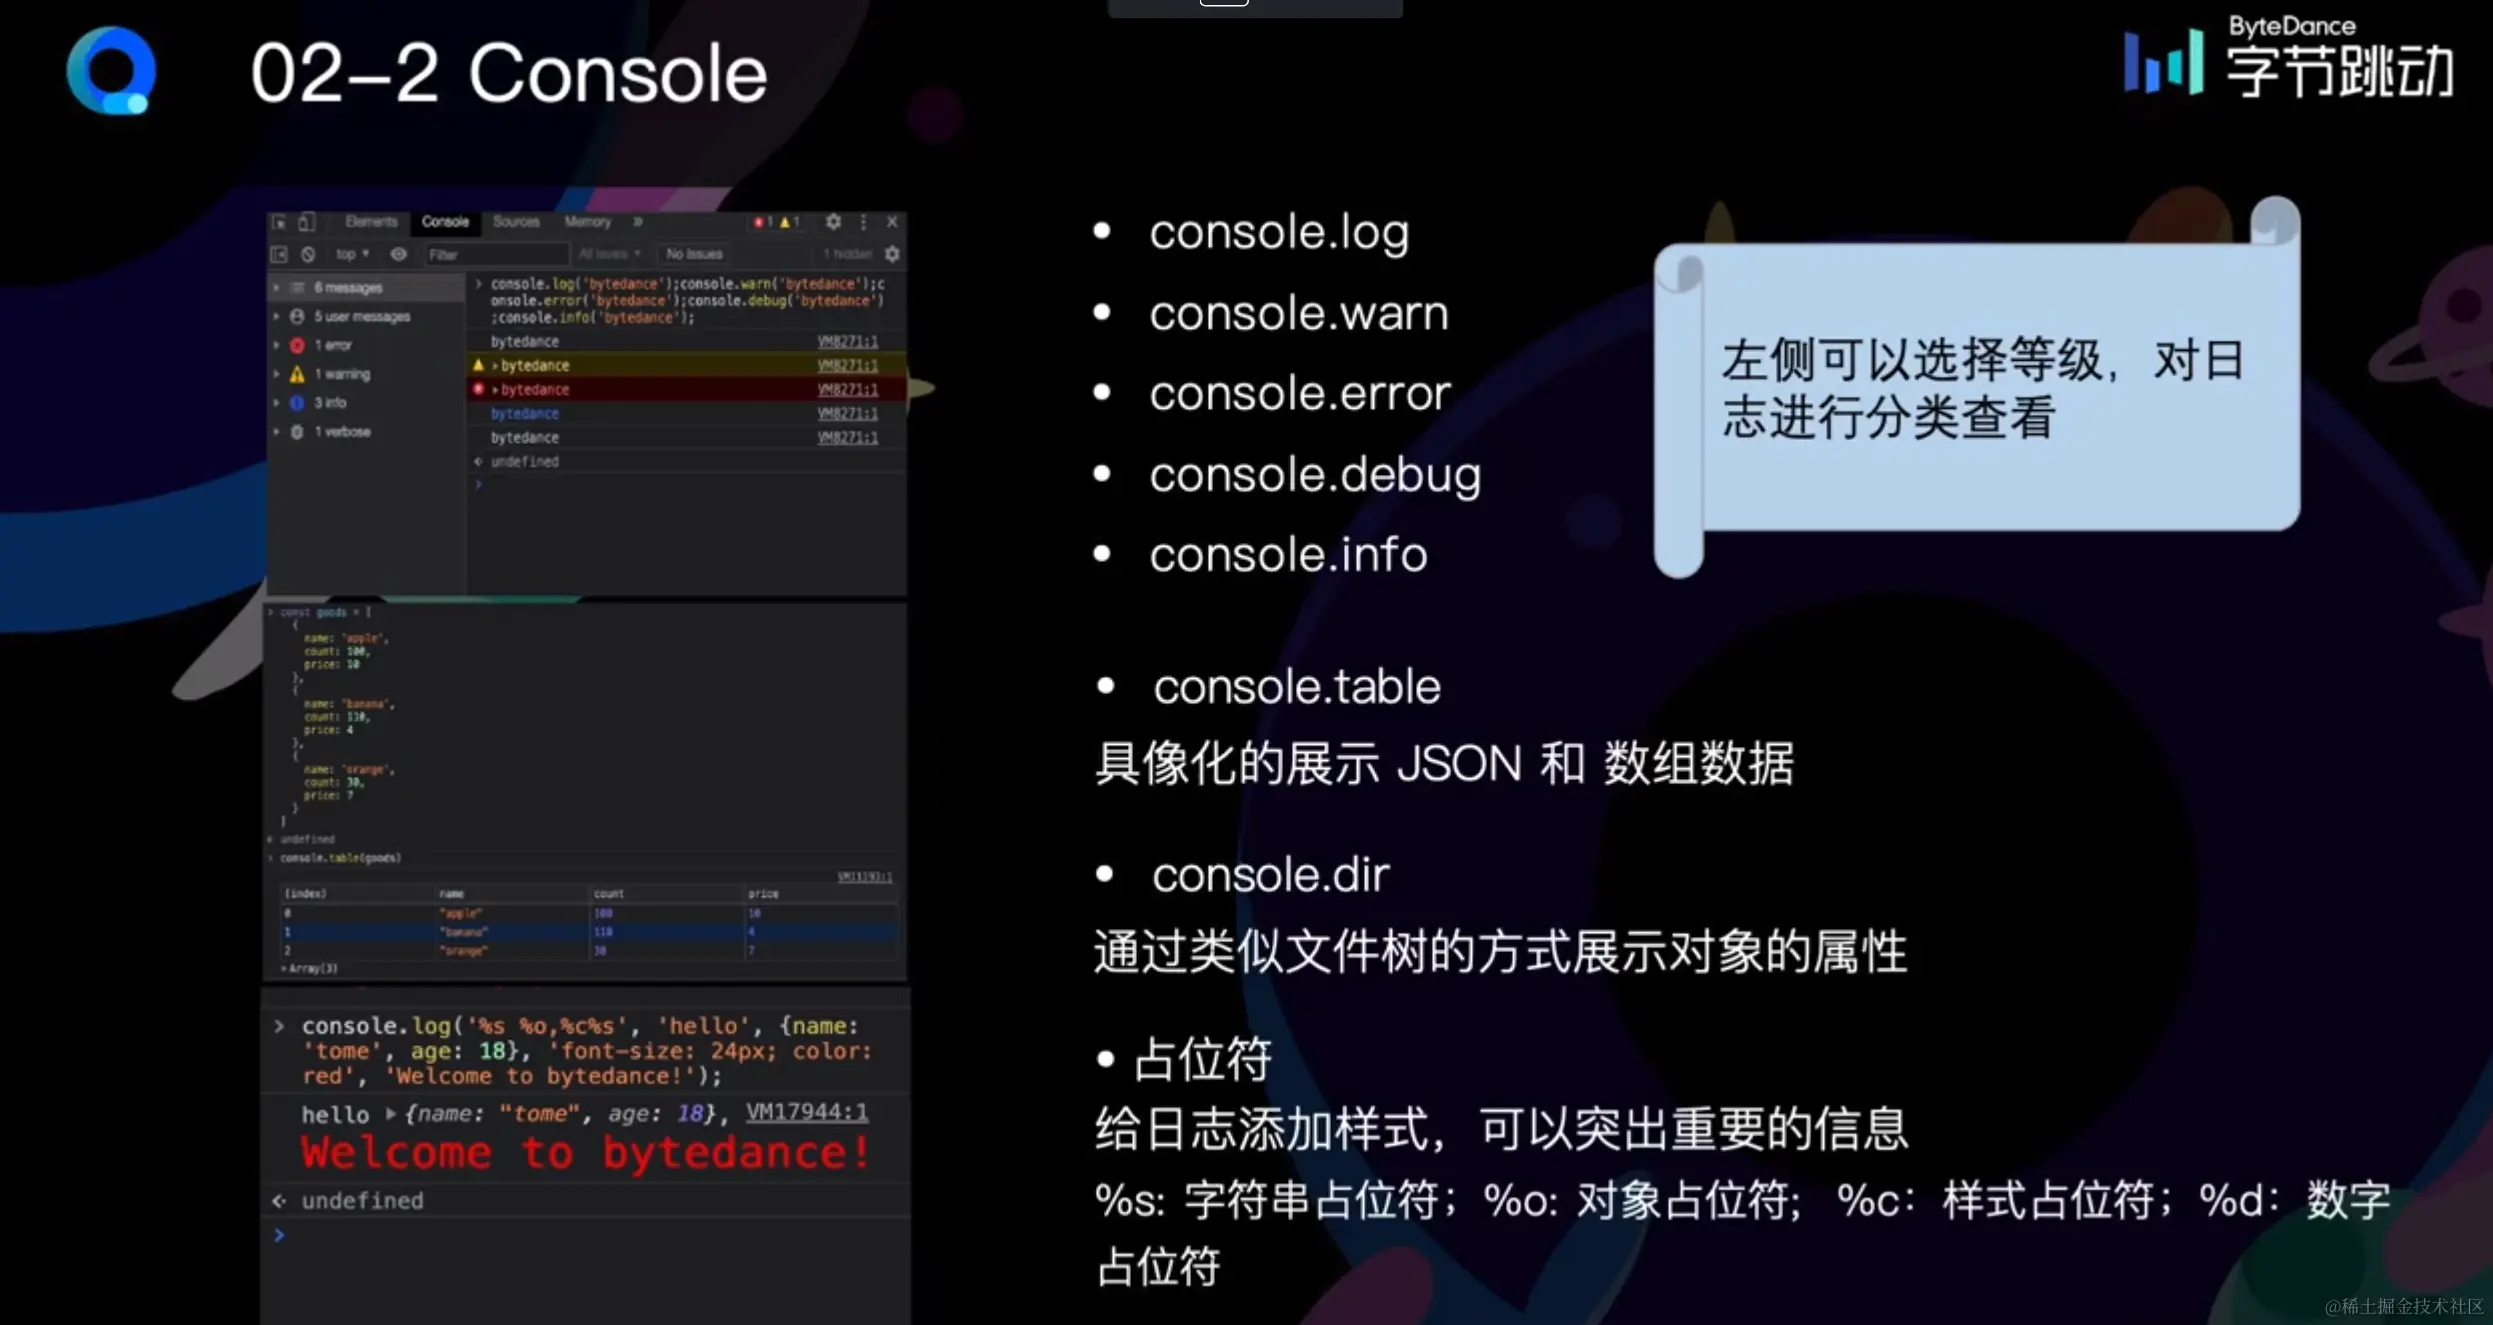Click the console Filter input field
Screen dimensions: 2493x1325
495,254
